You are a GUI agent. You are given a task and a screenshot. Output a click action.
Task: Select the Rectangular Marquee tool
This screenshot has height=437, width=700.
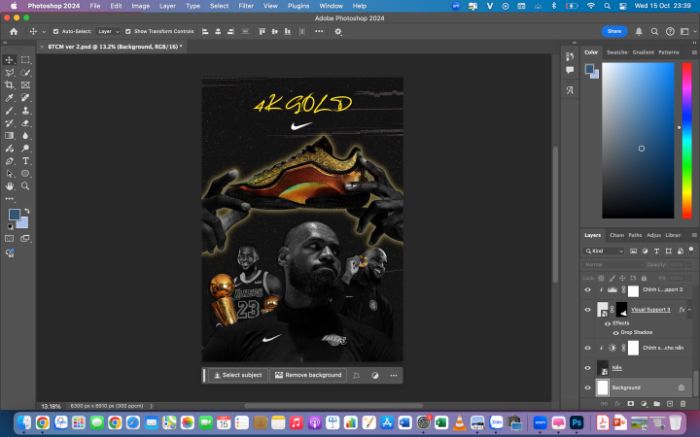pyautogui.click(x=25, y=60)
